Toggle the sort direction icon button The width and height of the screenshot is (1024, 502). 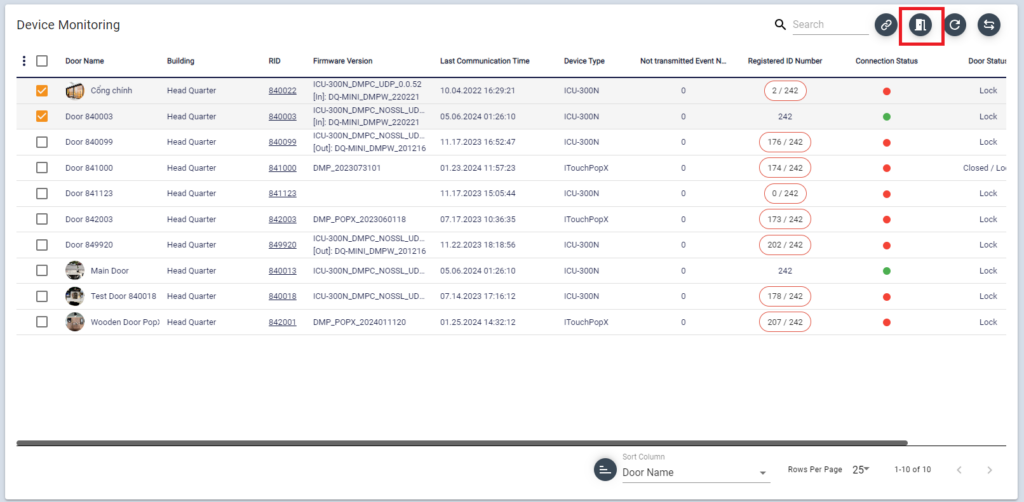[x=605, y=470]
